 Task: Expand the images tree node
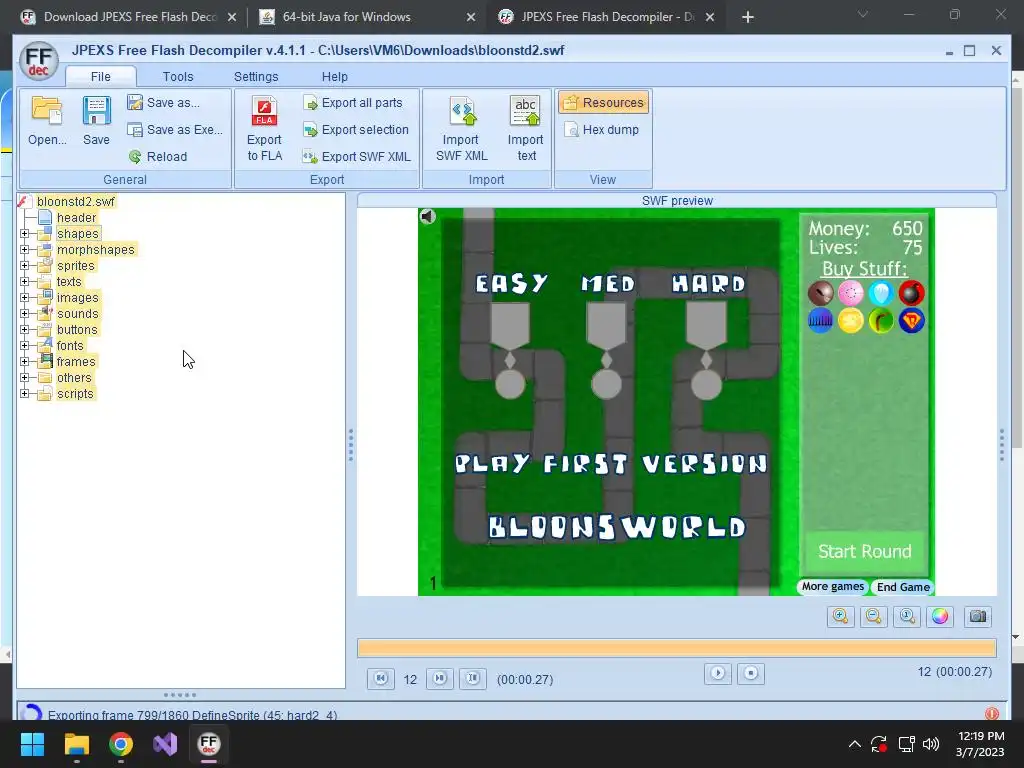pyautogui.click(x=25, y=298)
